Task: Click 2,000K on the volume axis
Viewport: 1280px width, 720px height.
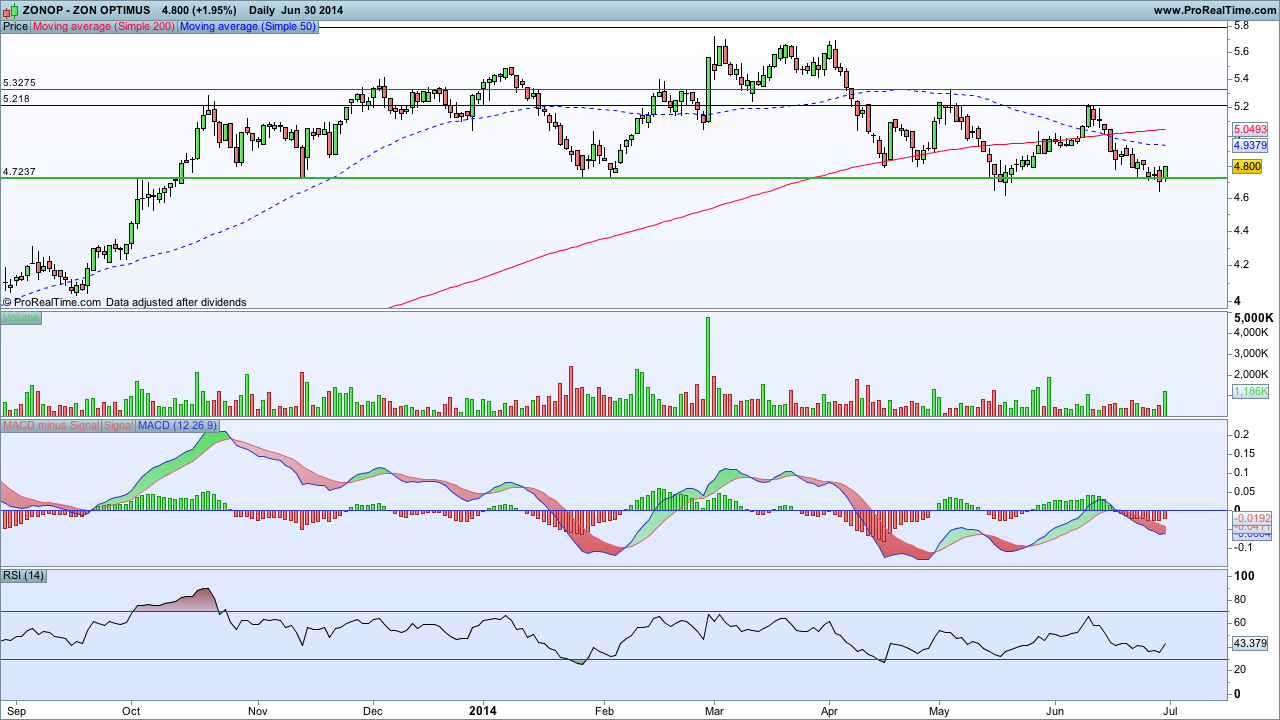Action: 1253,374
